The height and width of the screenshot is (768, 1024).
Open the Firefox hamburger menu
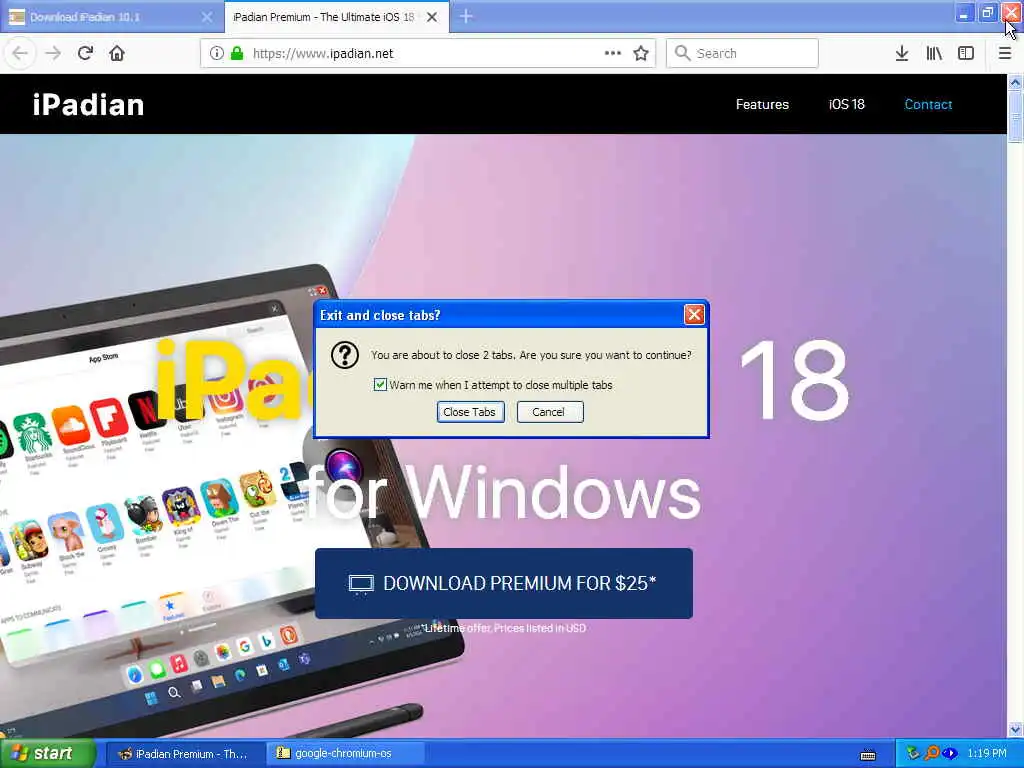(x=1005, y=53)
